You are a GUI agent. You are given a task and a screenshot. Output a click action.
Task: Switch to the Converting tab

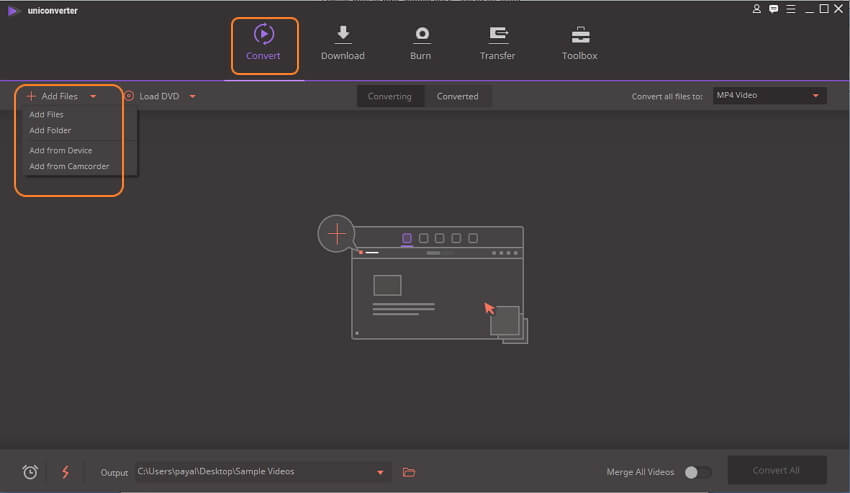pos(390,96)
